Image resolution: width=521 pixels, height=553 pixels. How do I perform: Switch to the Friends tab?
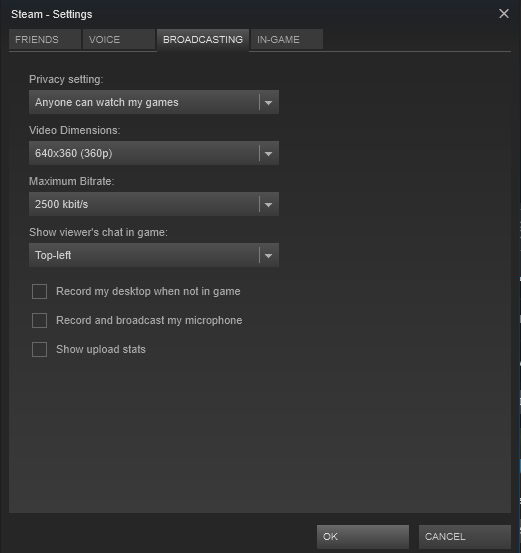45,40
